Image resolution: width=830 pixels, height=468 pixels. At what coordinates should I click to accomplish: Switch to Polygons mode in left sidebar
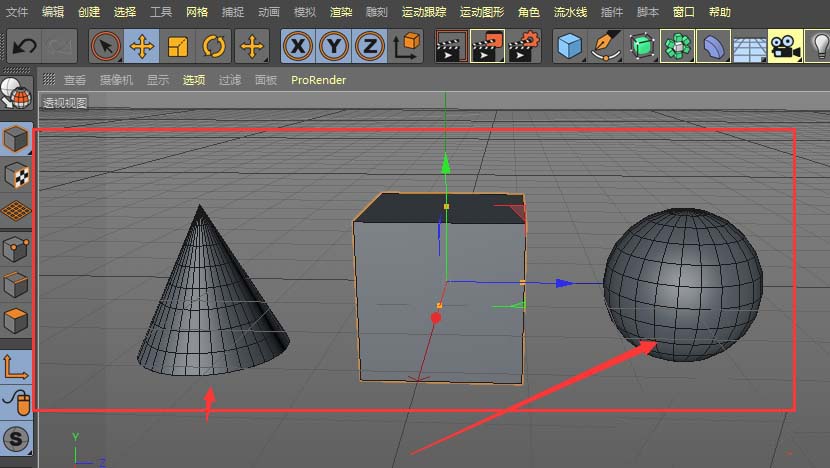(x=15, y=321)
